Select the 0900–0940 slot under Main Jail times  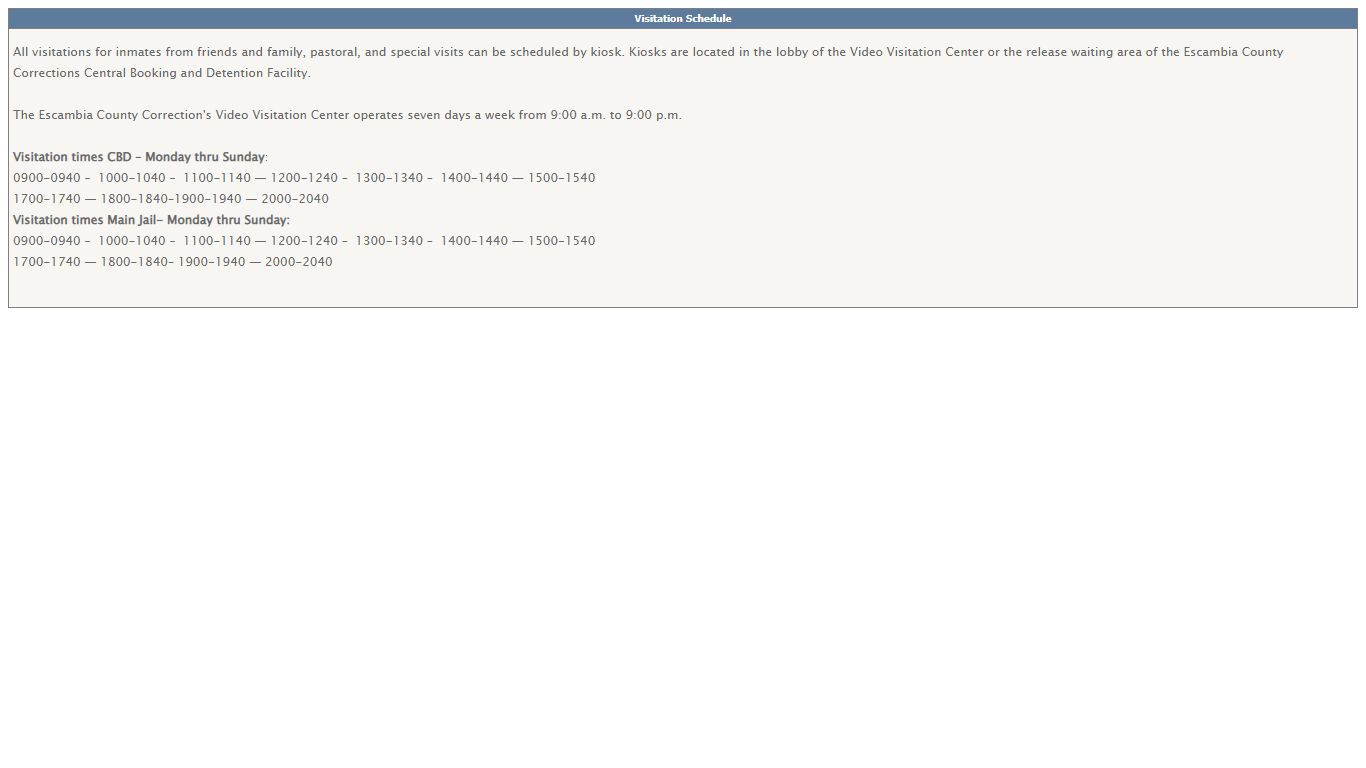tap(47, 241)
